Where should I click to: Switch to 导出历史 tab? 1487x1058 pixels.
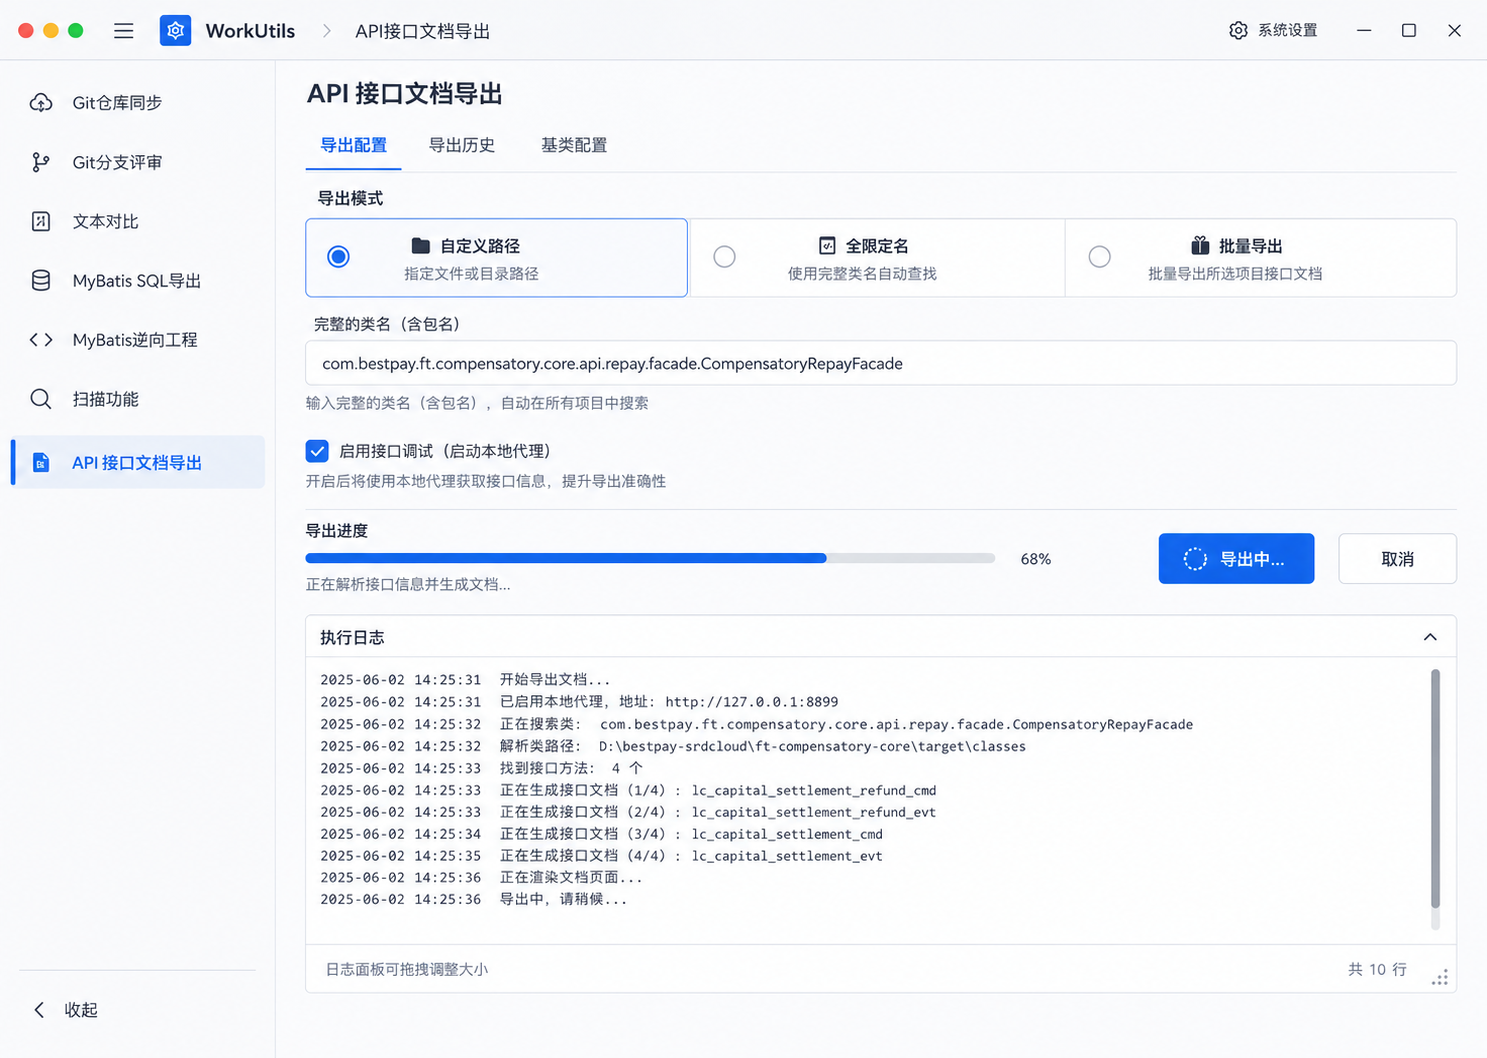pos(462,146)
